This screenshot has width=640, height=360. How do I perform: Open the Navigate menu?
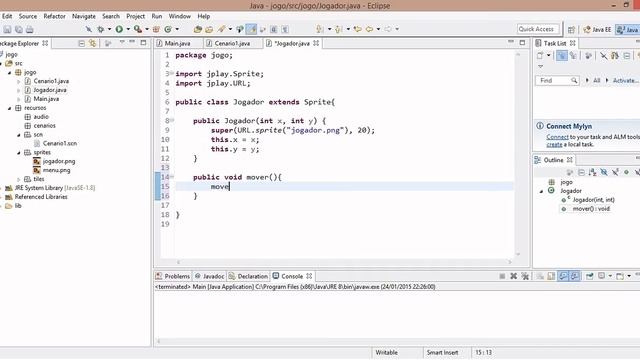click(84, 16)
